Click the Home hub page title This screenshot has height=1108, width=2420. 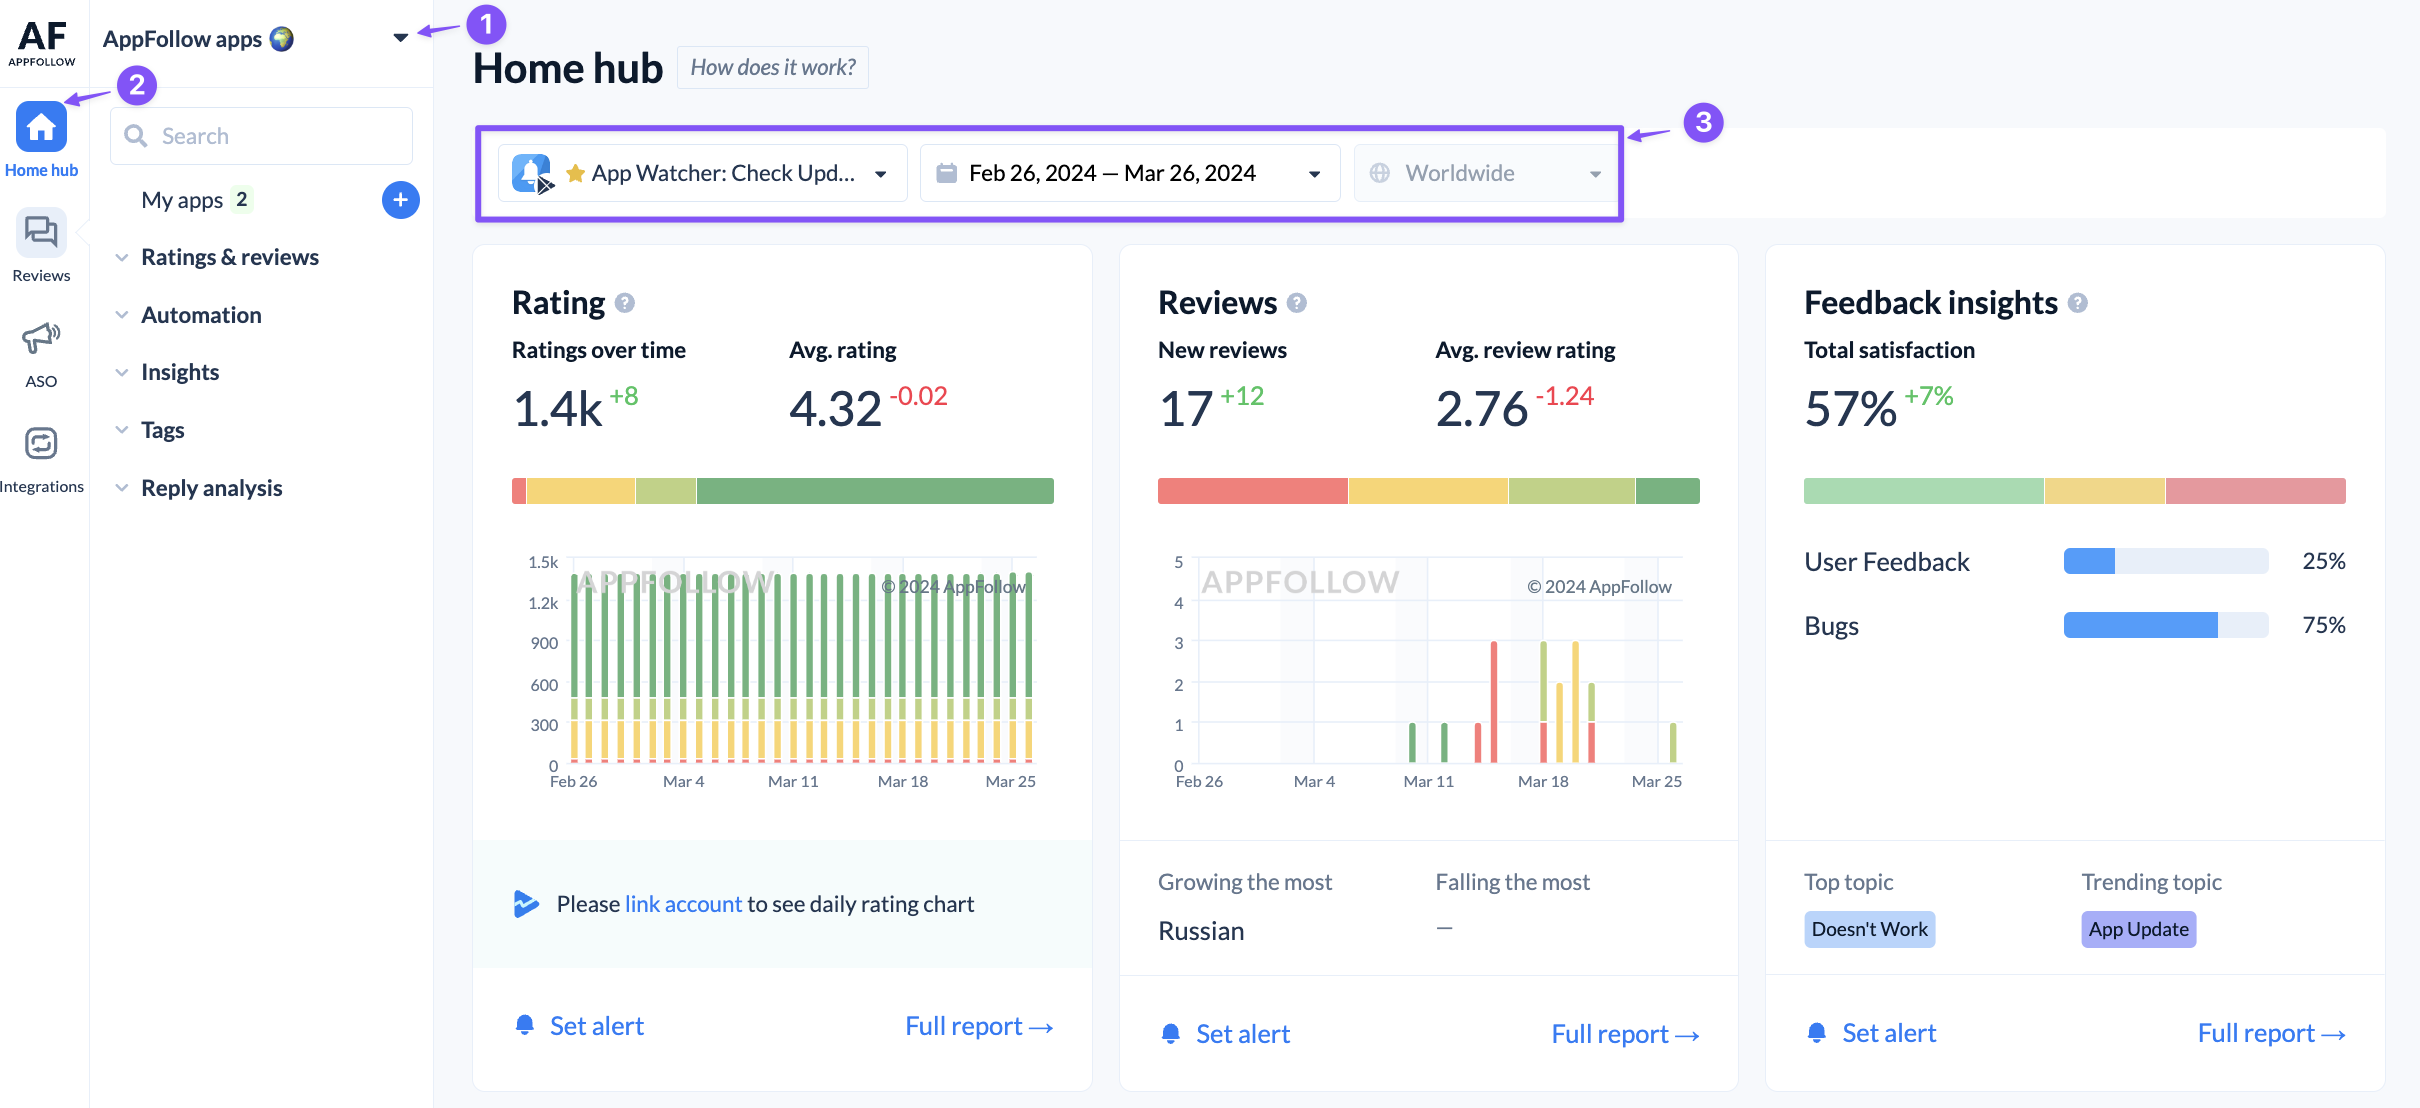(x=567, y=68)
